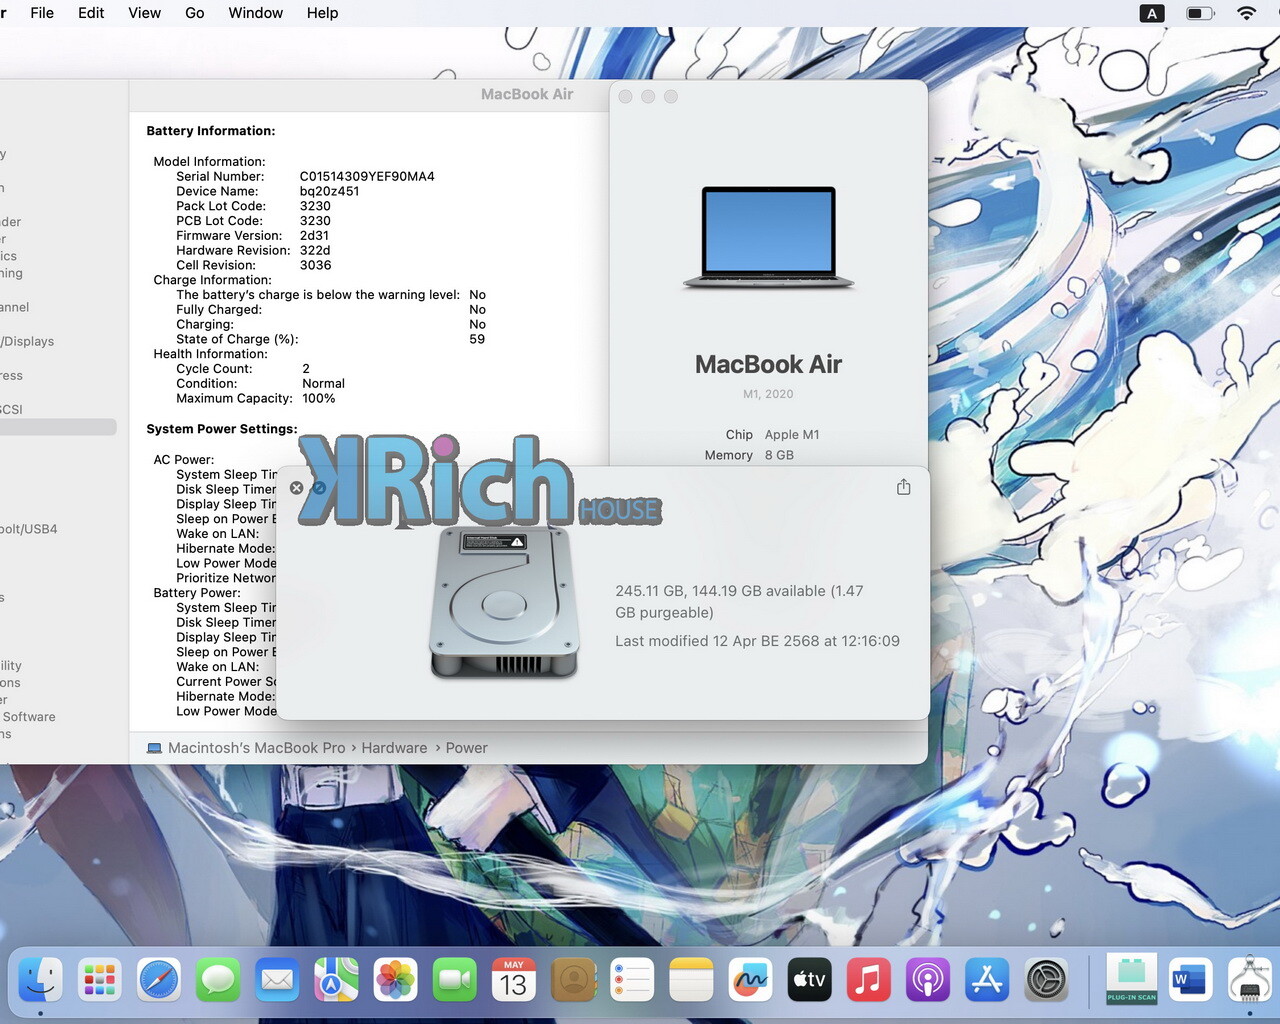The image size is (1280, 1024).
Task: Launch Freeform from the Dock
Action: (x=750, y=980)
